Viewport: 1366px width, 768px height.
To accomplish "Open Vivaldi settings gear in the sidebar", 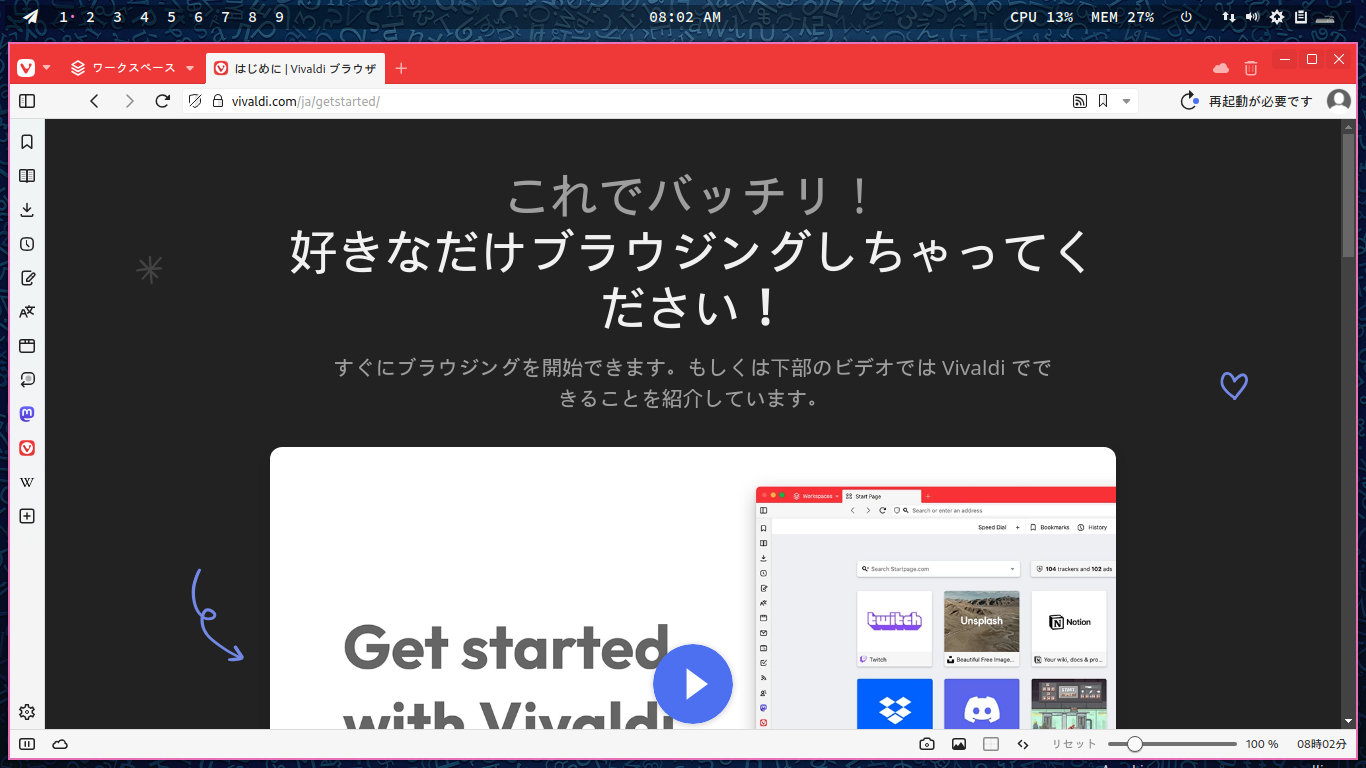I will click(27, 712).
